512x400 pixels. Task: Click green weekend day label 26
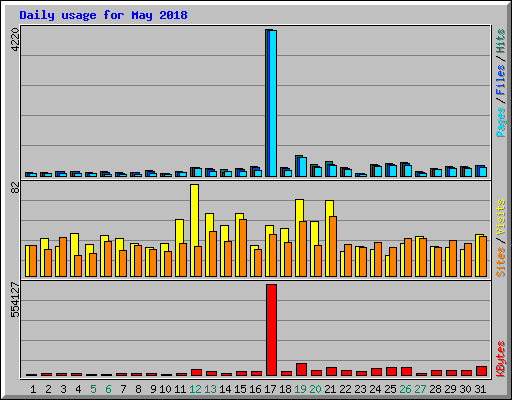point(405,389)
